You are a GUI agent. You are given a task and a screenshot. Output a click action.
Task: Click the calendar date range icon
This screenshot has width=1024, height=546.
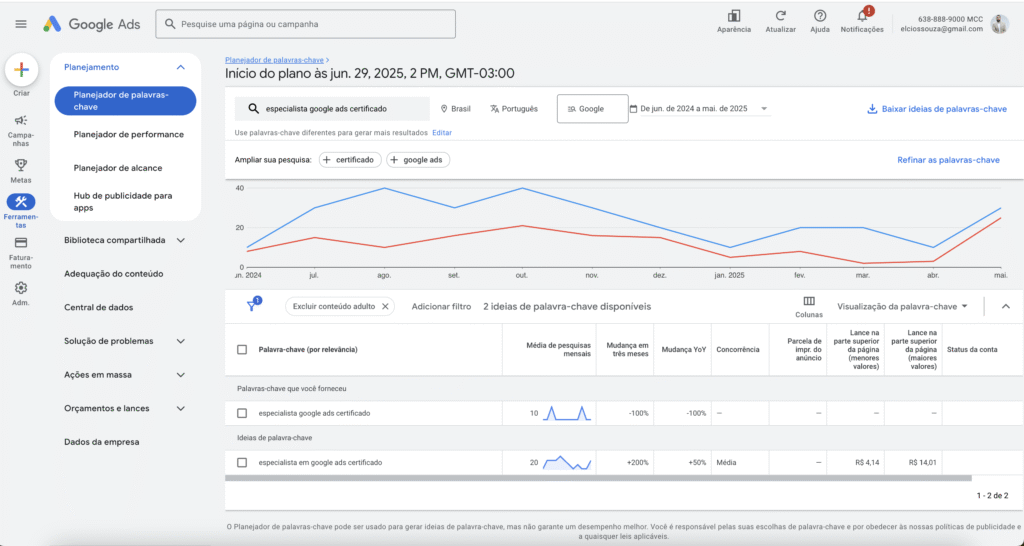click(633, 109)
